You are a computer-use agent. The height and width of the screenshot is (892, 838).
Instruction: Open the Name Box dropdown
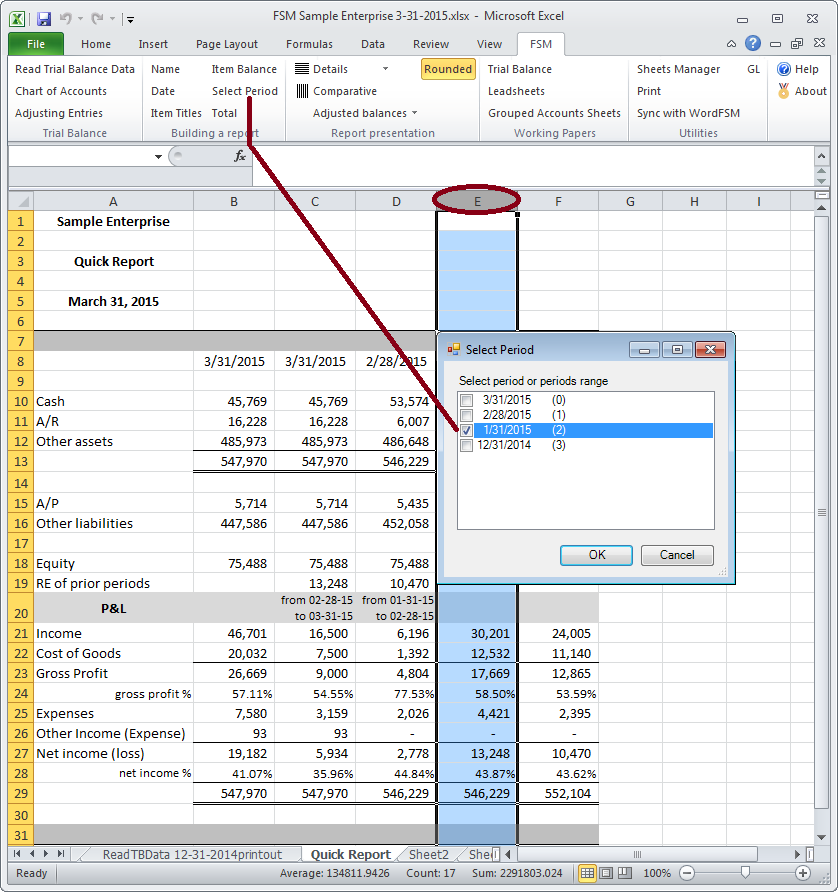point(158,157)
